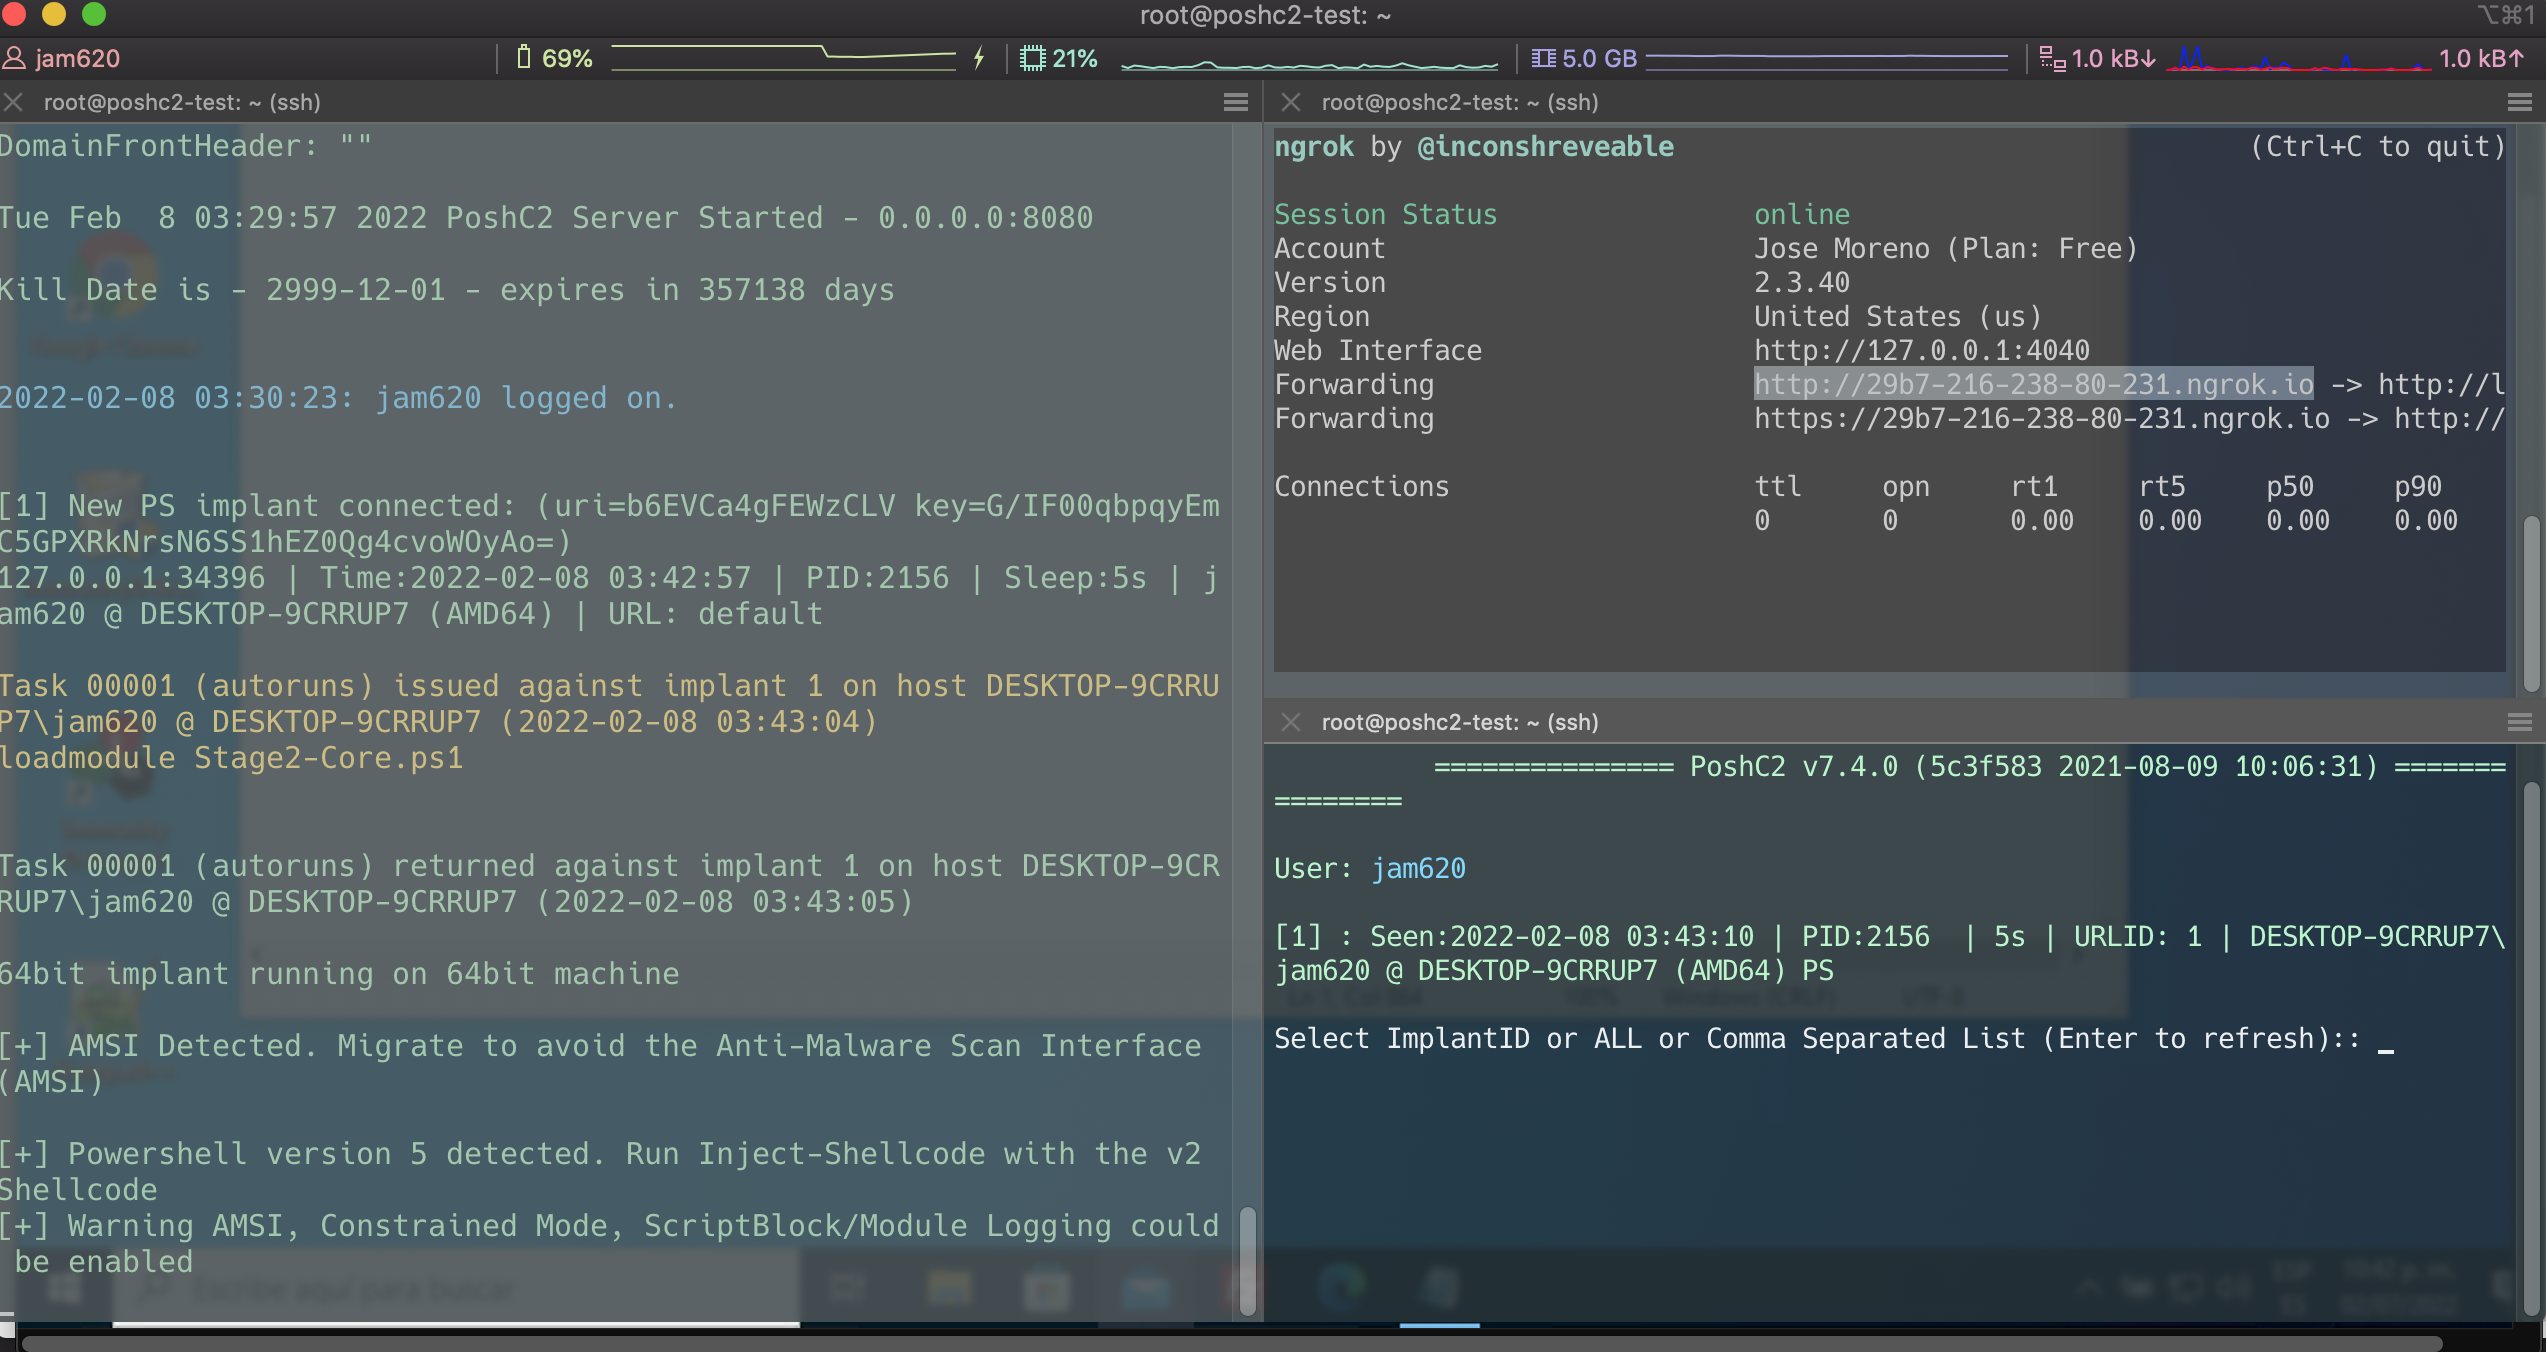Viewport: 2546px width, 1352px height.
Task: Click the highlighted http ngrok forwarding URL
Action: tap(2034, 384)
